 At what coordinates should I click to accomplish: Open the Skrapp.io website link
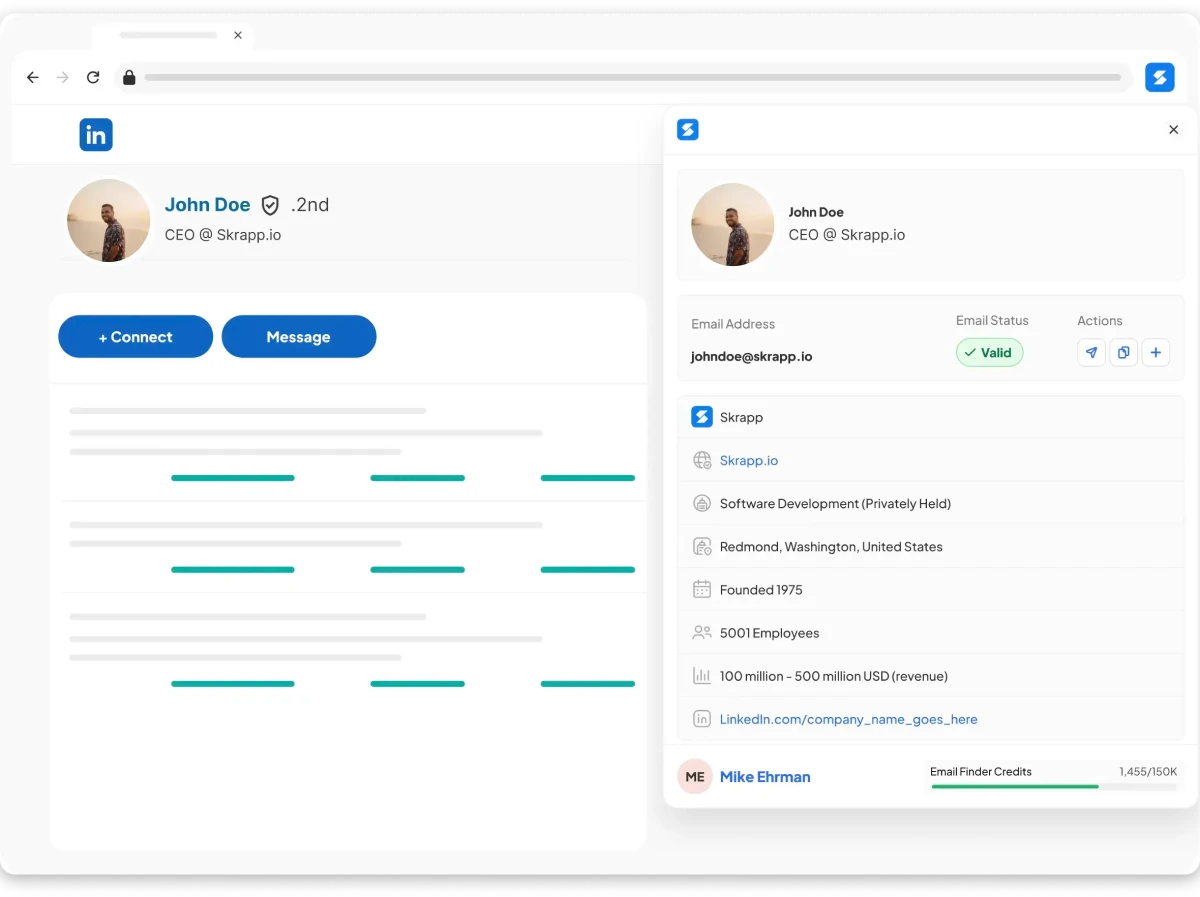coord(749,461)
